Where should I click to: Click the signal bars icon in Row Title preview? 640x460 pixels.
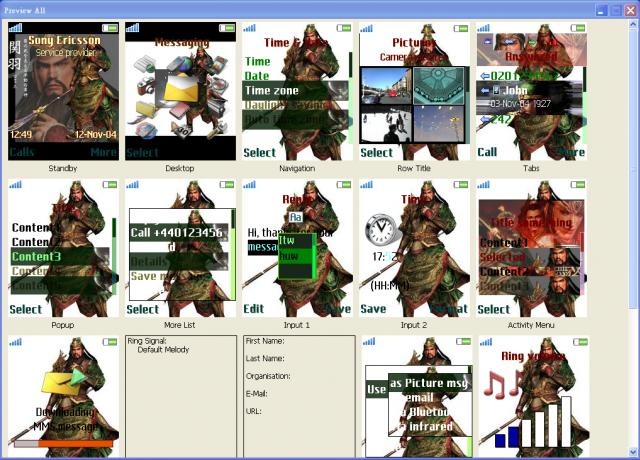pos(366,28)
